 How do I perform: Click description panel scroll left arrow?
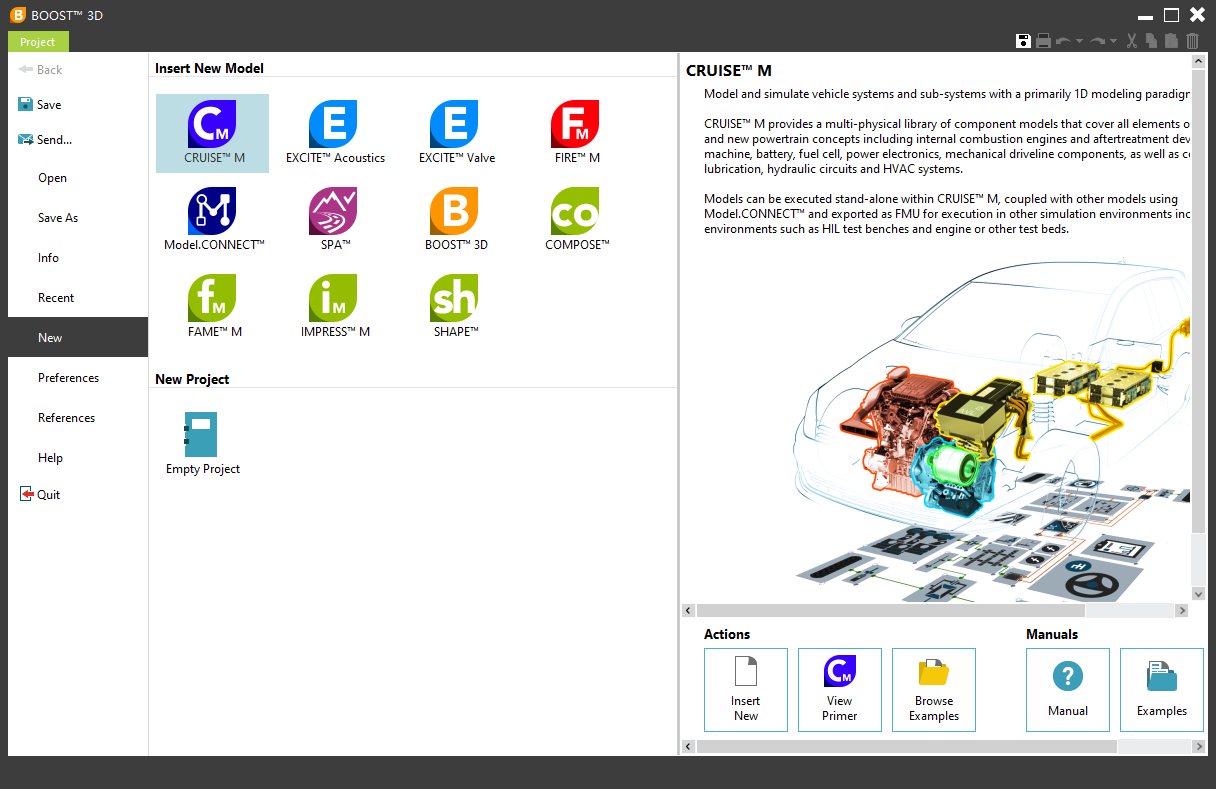688,610
